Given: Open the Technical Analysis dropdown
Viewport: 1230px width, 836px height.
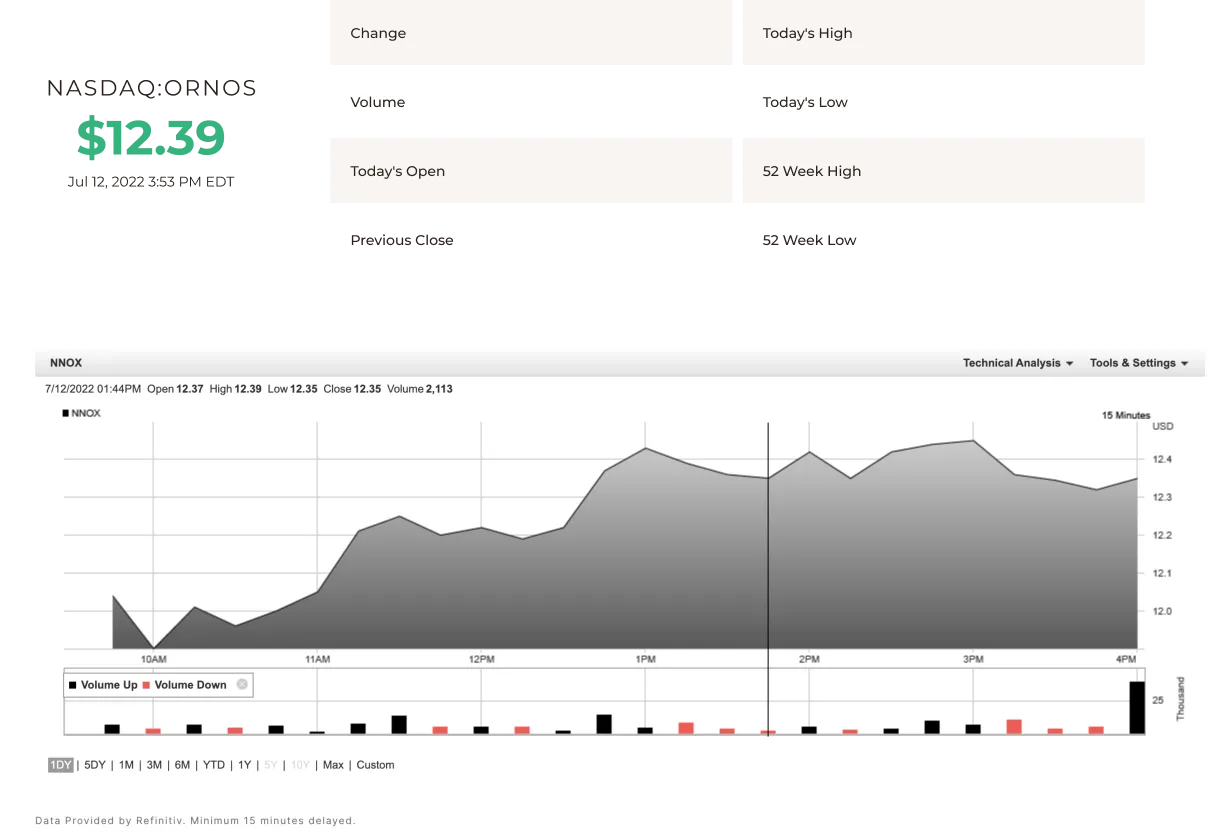Looking at the screenshot, I should (1018, 363).
